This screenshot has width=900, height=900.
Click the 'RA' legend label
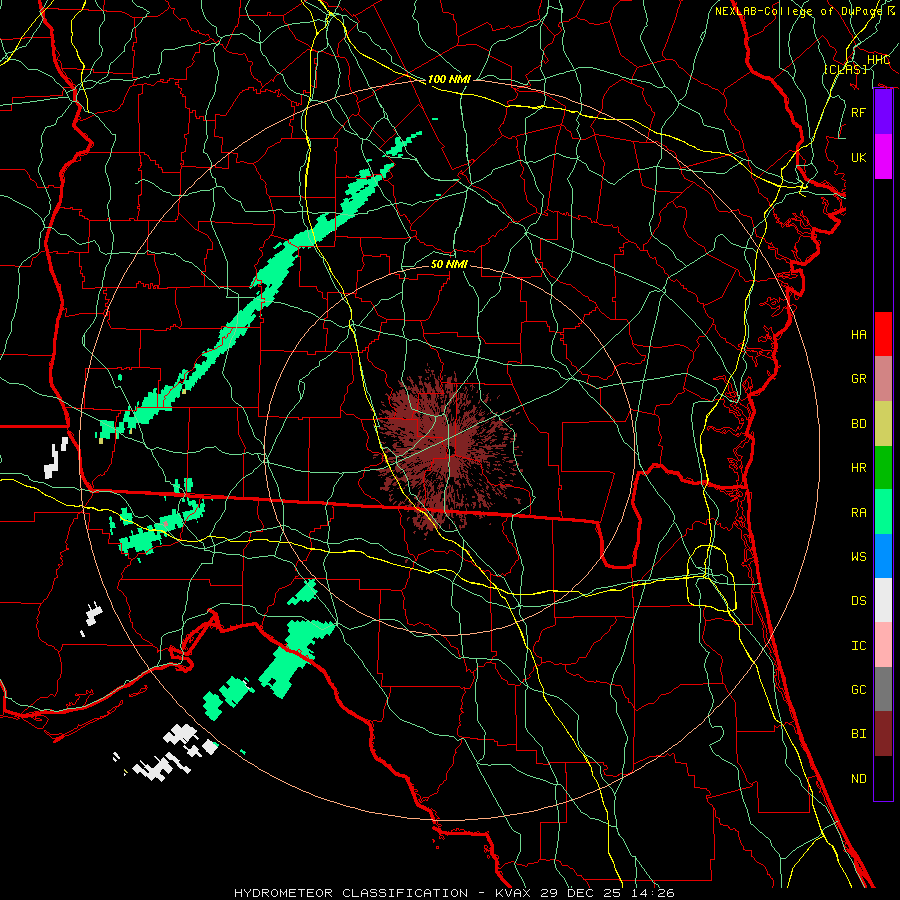click(858, 513)
